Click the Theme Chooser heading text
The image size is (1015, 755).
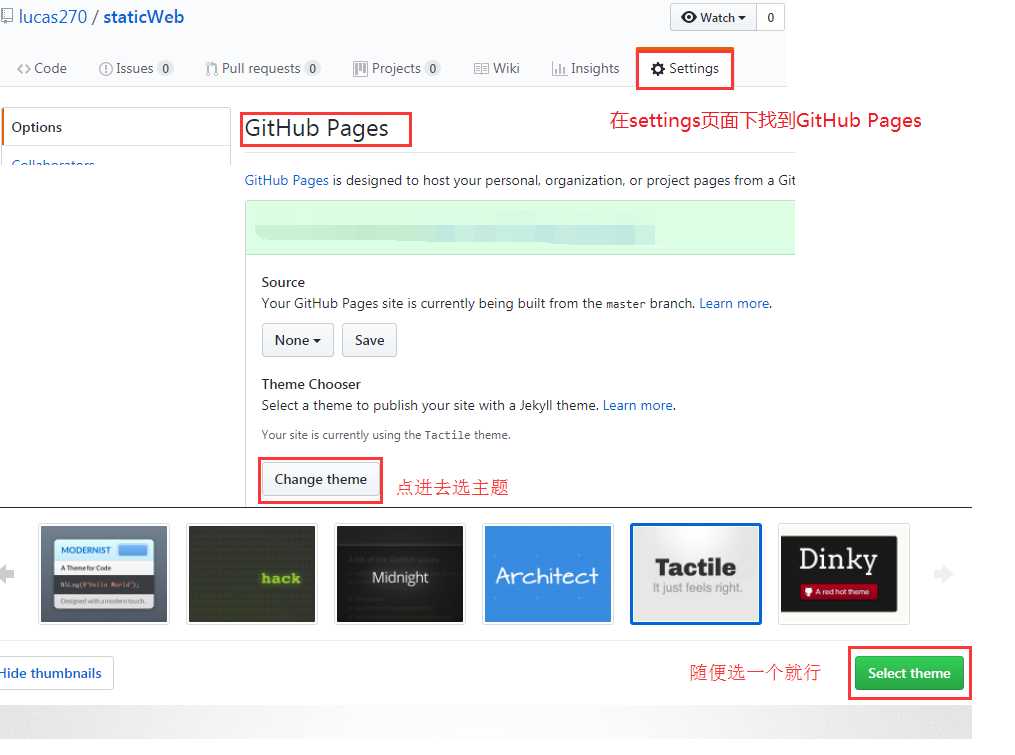[x=311, y=384]
